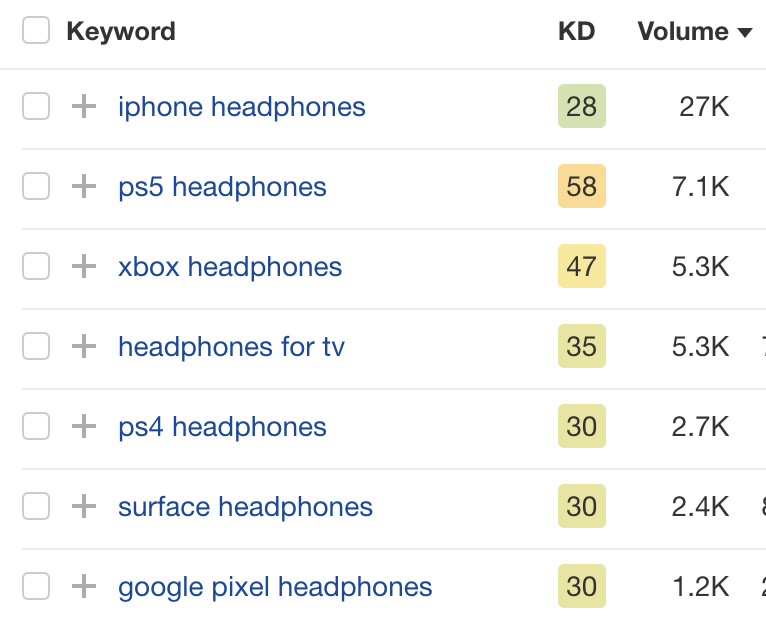
Task: Add iphone headphones with plus icon
Action: [x=84, y=106]
